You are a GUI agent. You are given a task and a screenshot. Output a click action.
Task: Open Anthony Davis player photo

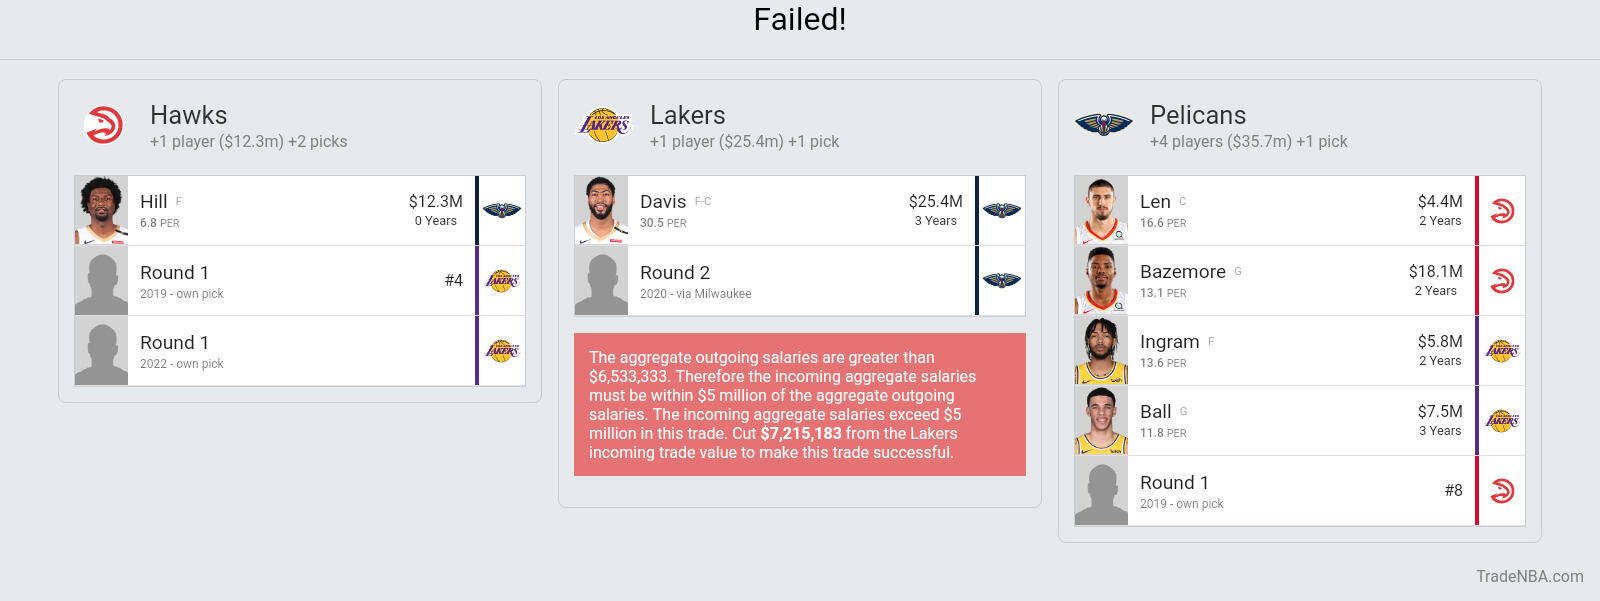coord(601,210)
